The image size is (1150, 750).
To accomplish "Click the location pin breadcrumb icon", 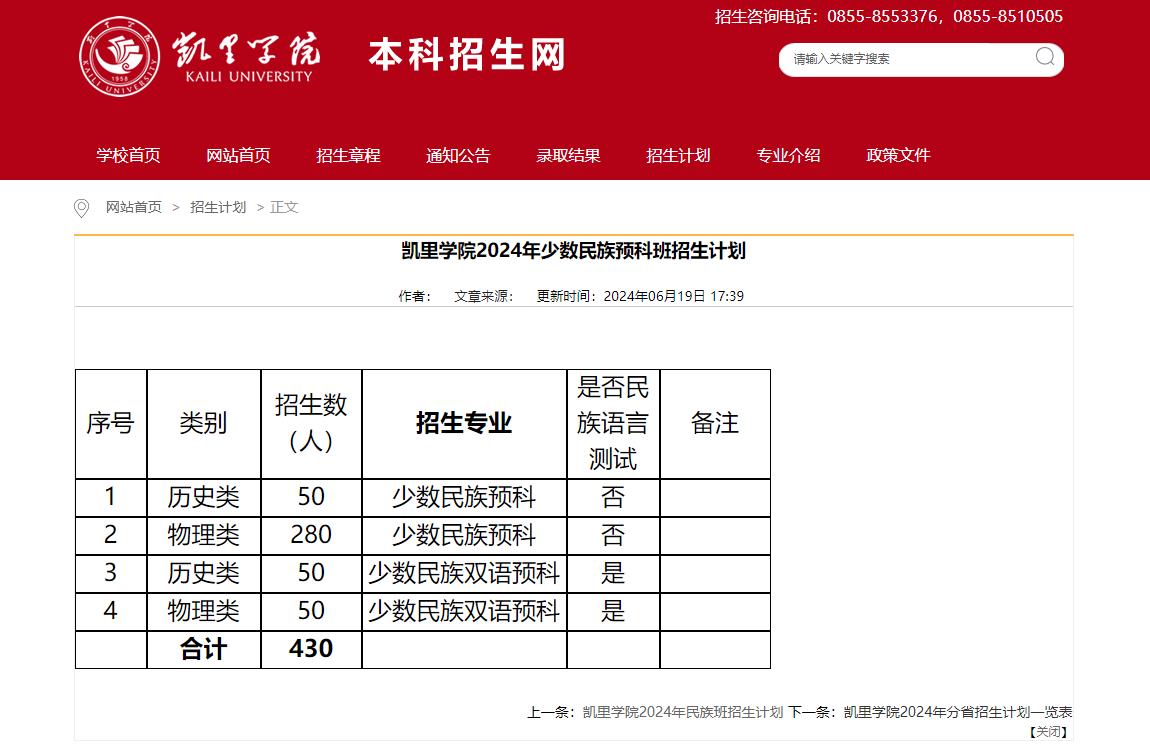I will [x=81, y=208].
